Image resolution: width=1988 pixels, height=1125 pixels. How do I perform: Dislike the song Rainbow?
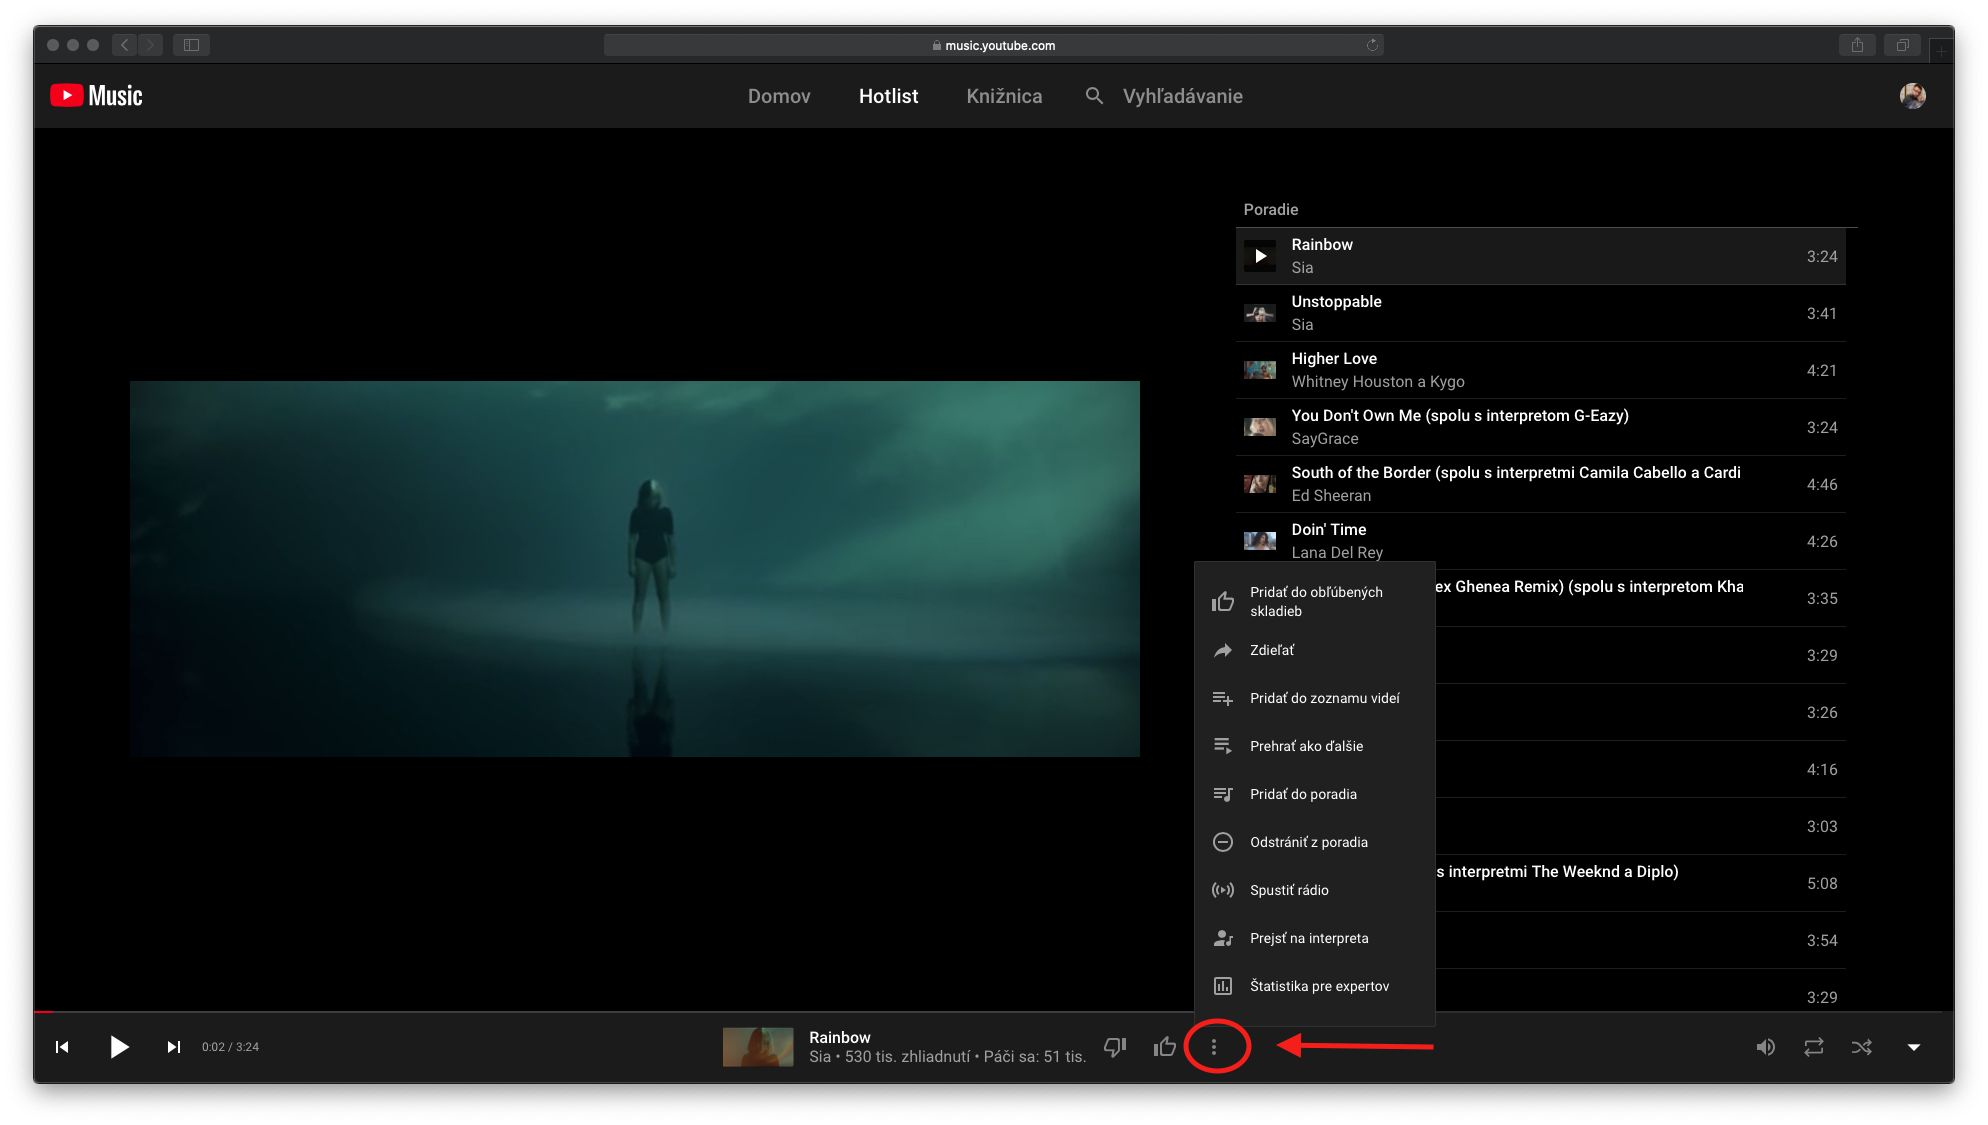[1115, 1047]
